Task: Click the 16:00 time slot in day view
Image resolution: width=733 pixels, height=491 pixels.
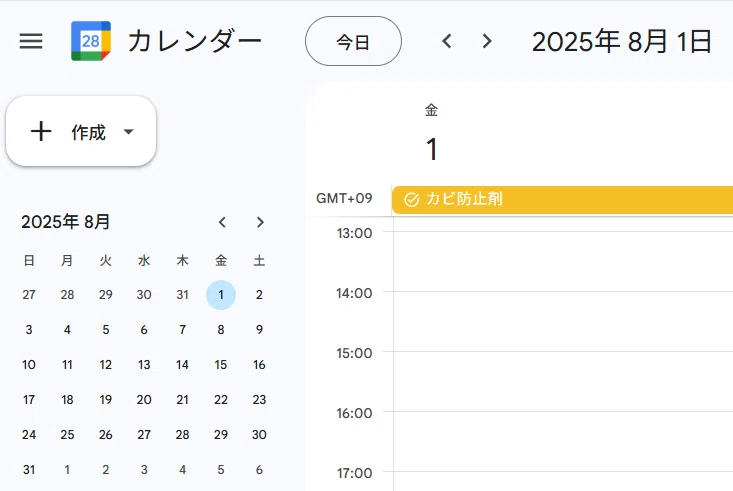Action: tap(563, 441)
